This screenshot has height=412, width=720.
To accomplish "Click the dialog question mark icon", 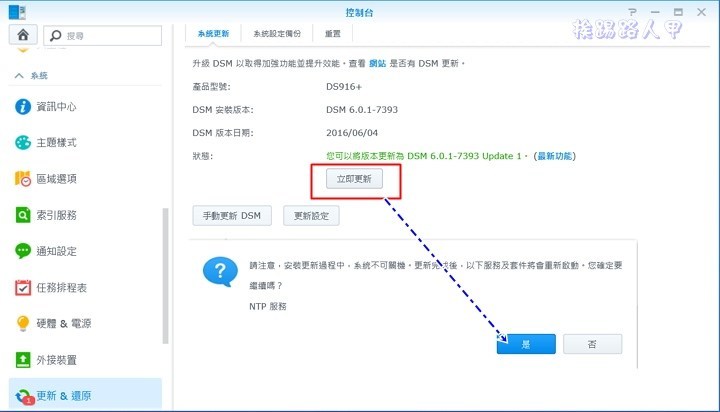I will (220, 272).
